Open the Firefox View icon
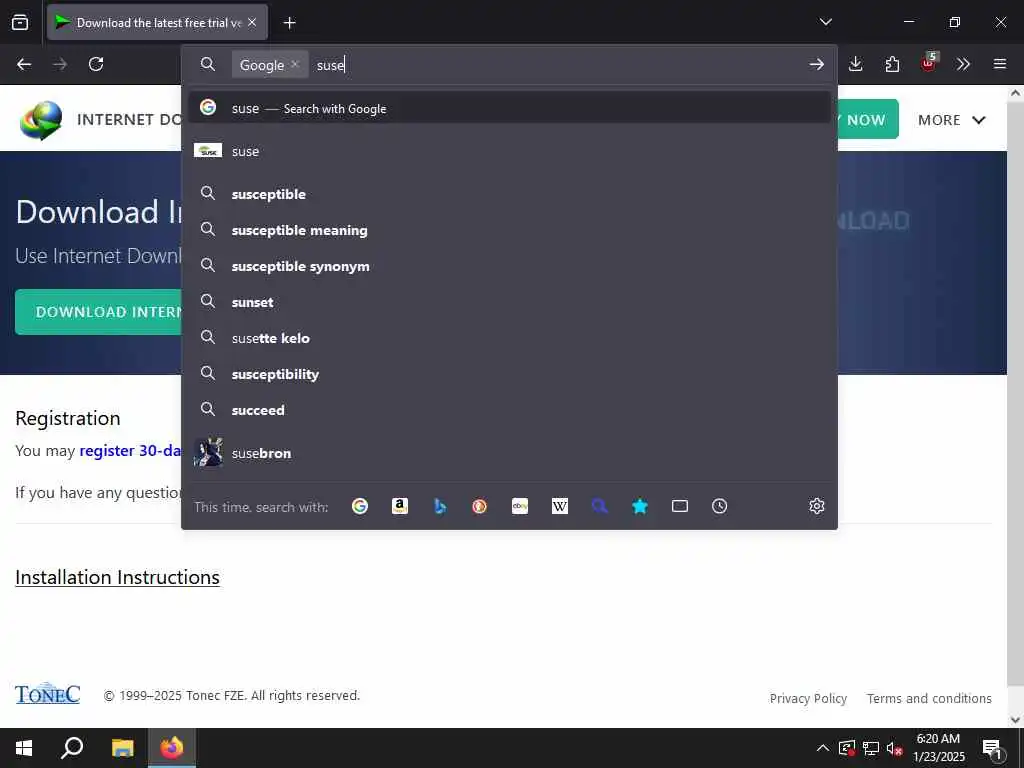Viewport: 1024px width, 768px height. pyautogui.click(x=20, y=22)
